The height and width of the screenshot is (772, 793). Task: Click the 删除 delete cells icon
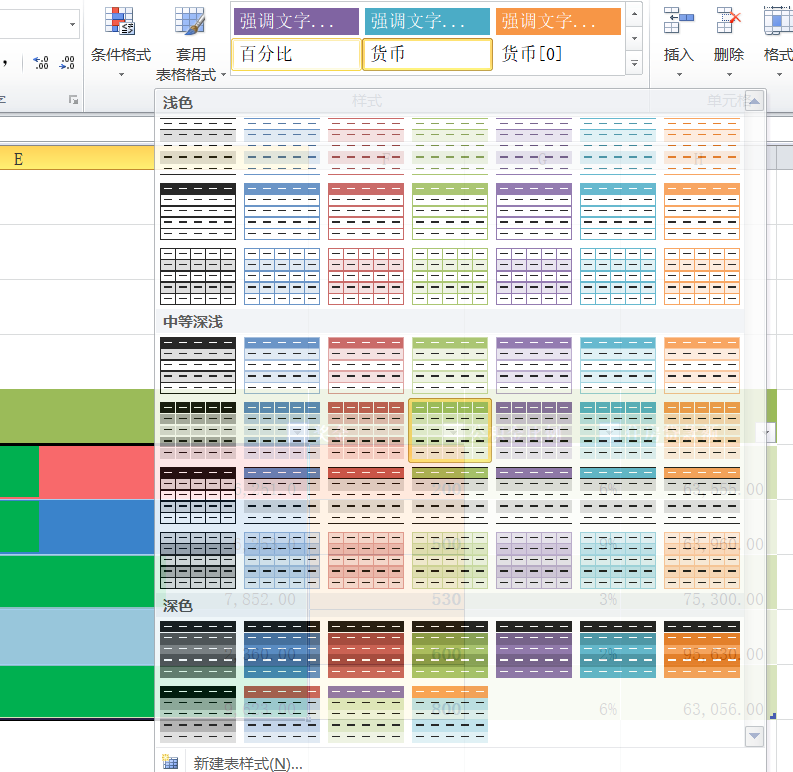click(729, 22)
